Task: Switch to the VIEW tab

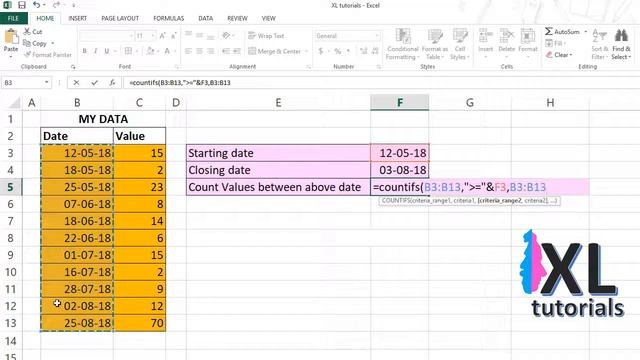Action: [x=269, y=18]
